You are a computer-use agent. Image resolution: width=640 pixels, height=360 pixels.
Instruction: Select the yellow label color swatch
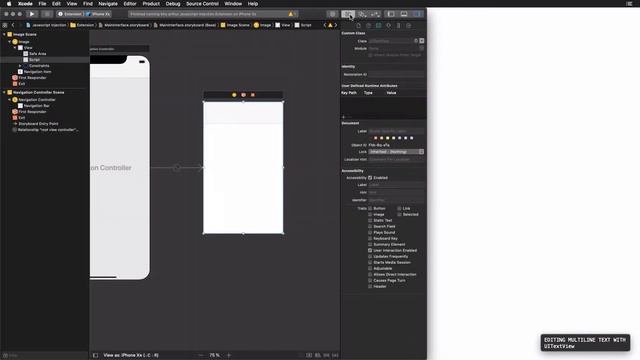388,138
